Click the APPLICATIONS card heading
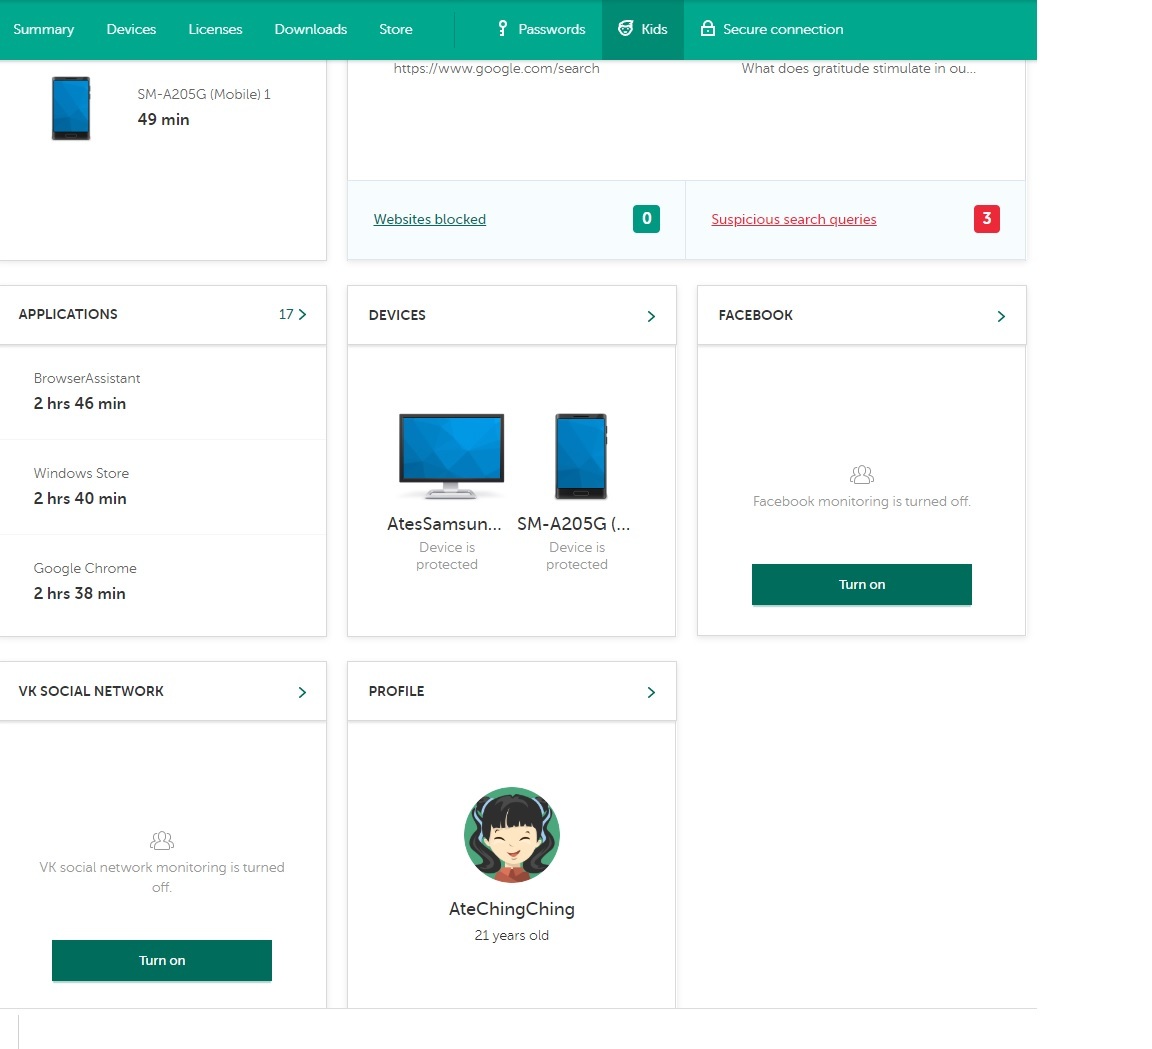1152x1049 pixels. pyautogui.click(x=68, y=314)
